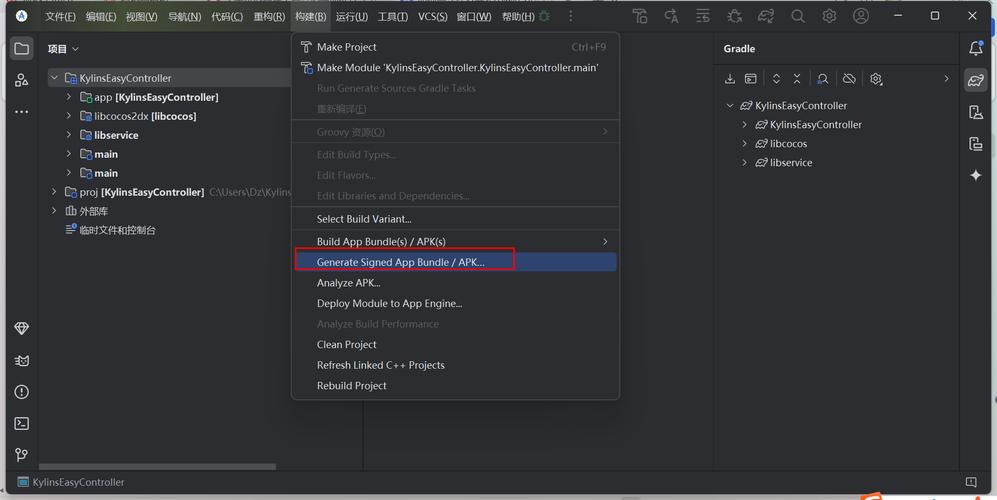The image size is (997, 500).
Task: Expand libservice in the Gradle tree
Action: pyautogui.click(x=745, y=162)
